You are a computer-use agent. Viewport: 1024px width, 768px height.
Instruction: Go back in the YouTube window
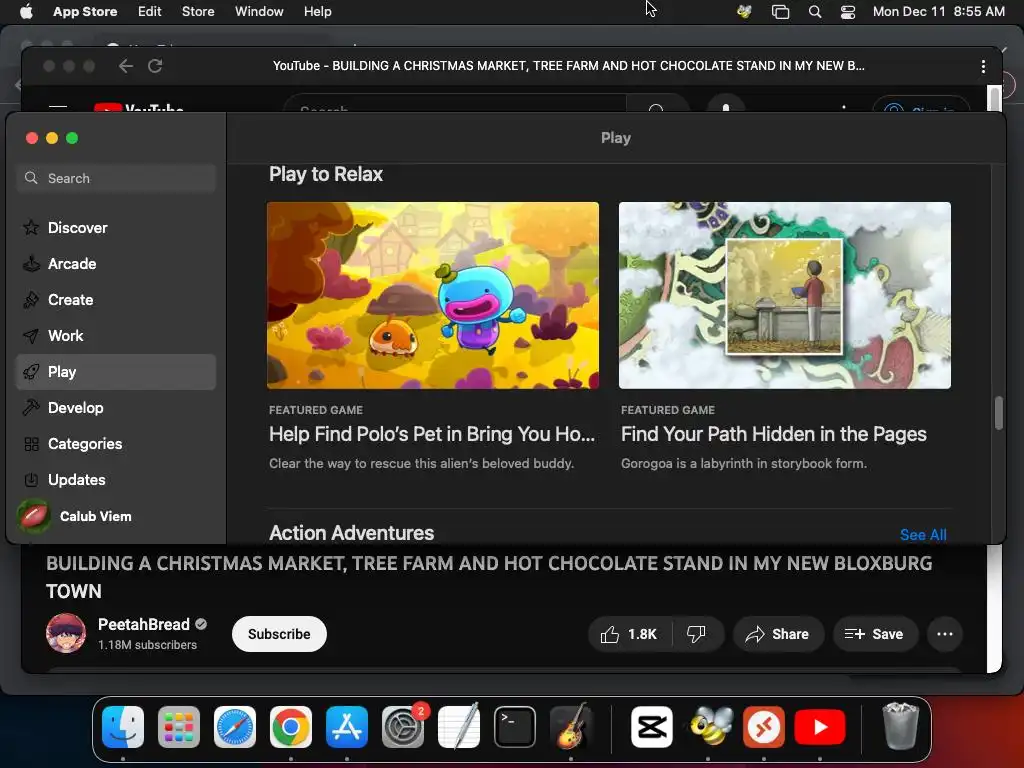click(x=126, y=66)
